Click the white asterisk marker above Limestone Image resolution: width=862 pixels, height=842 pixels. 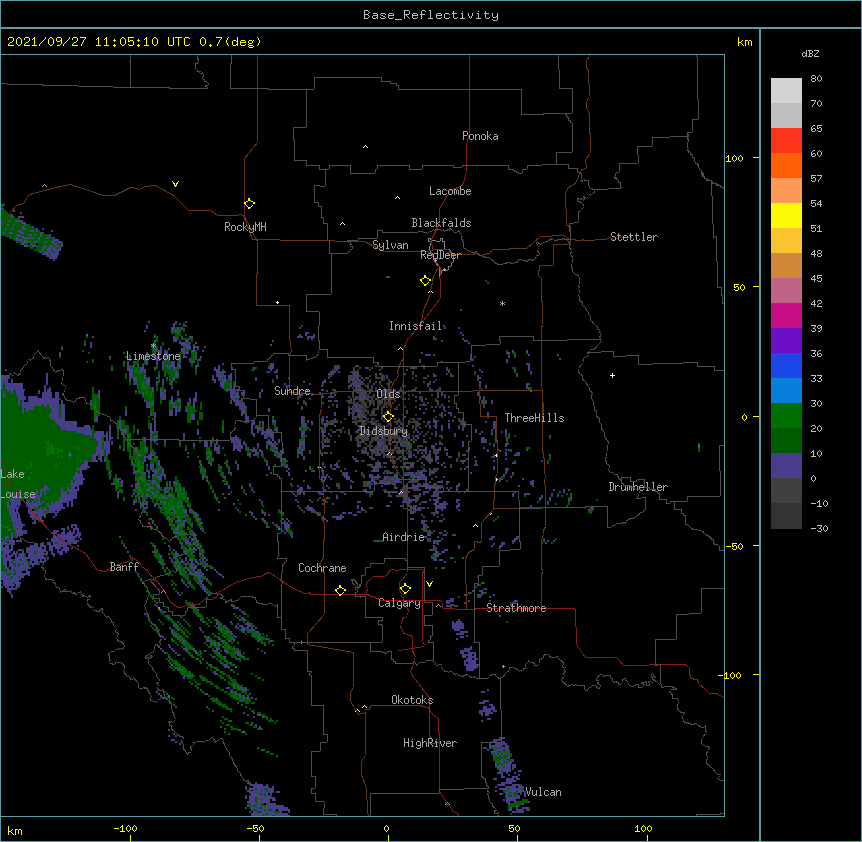154,346
